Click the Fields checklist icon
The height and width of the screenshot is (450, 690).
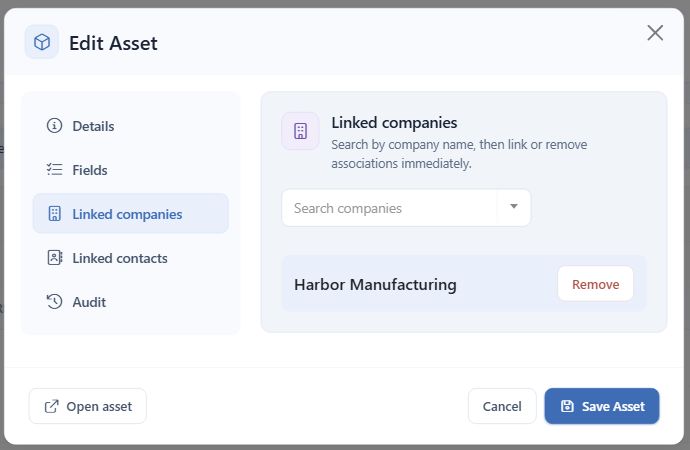point(55,169)
